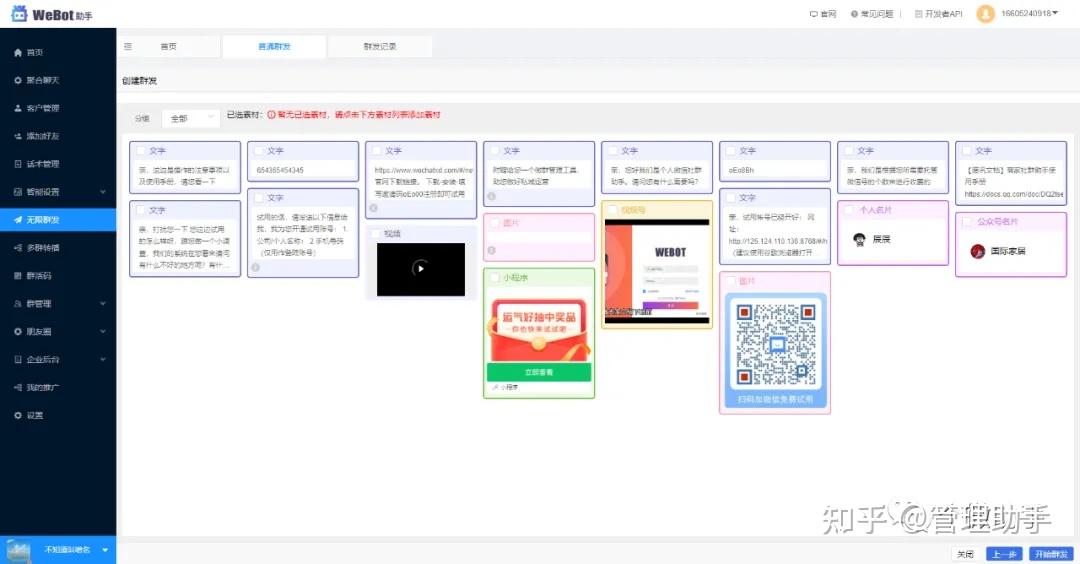
Task: Click the 开始群发 button
Action: [1051, 554]
